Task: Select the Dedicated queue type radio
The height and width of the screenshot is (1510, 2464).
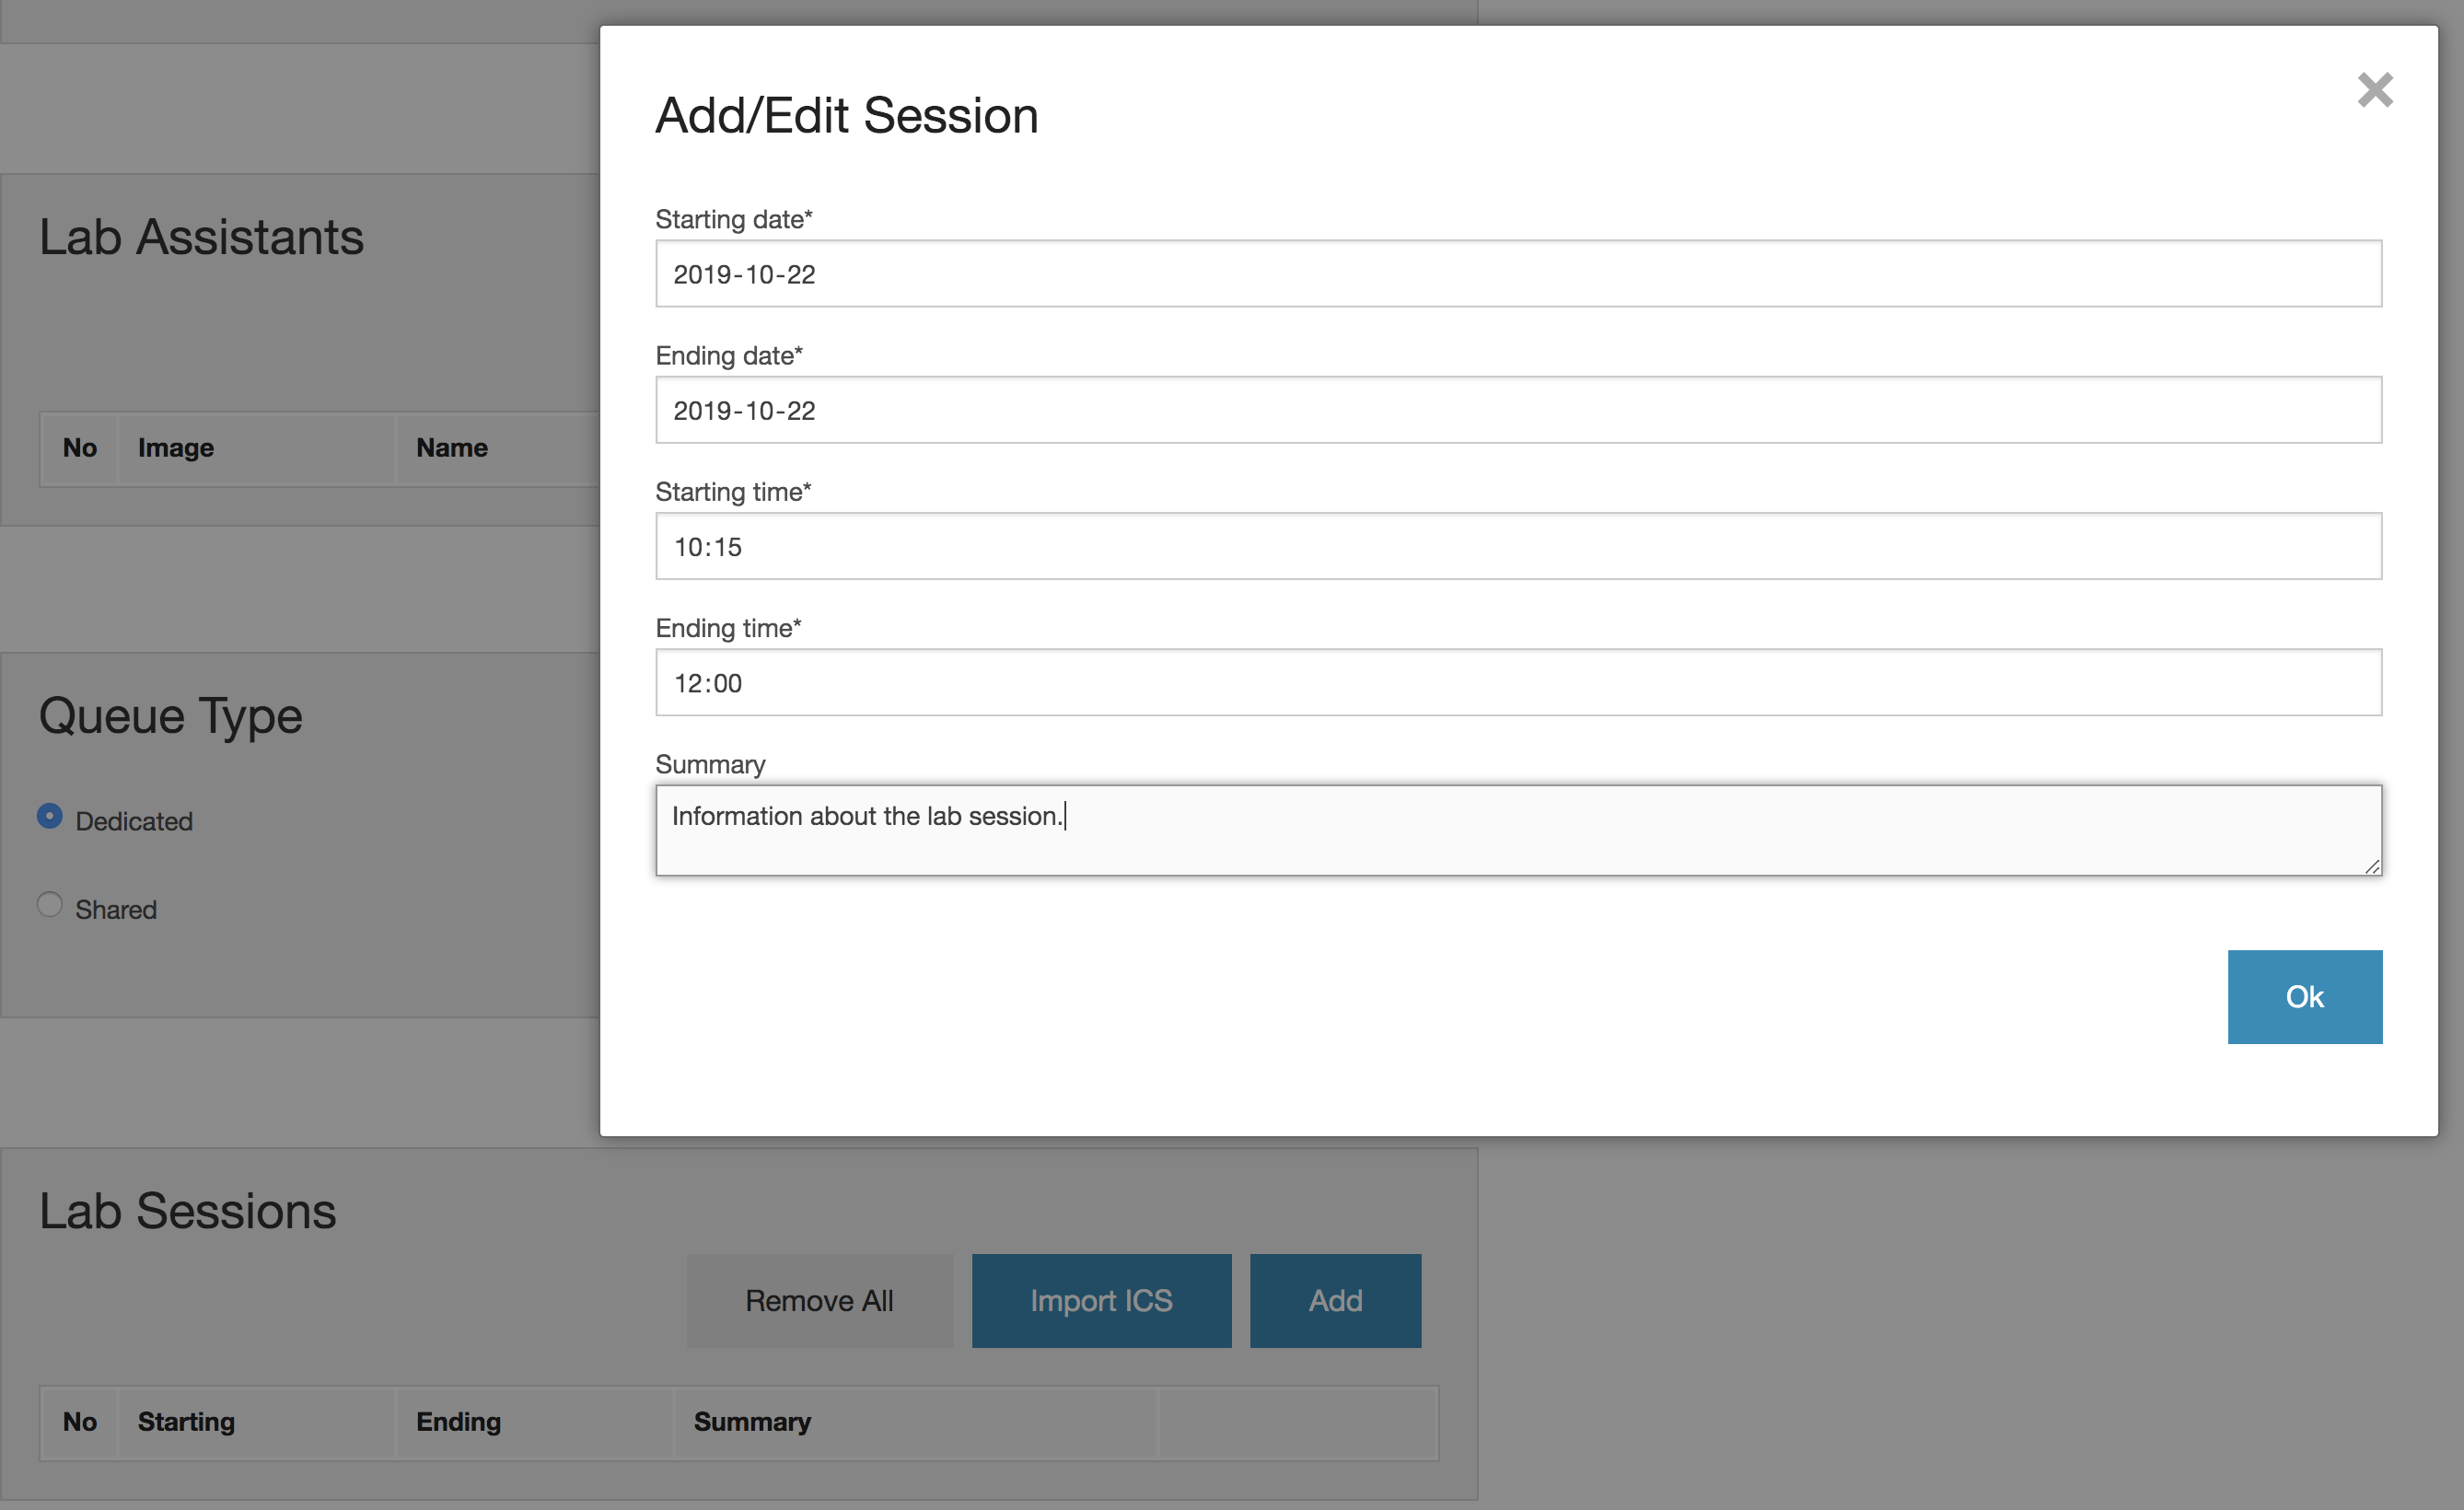Action: 49,816
